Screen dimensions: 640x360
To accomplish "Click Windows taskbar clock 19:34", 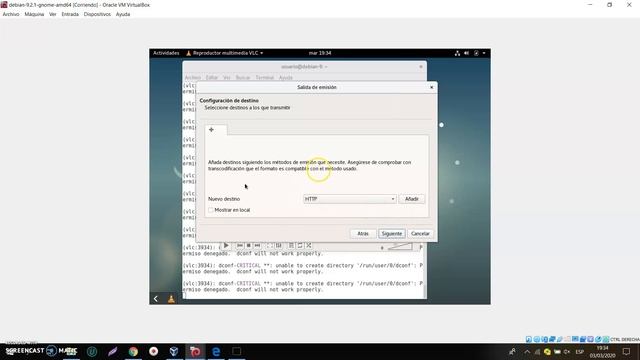I will pyautogui.click(x=602, y=351).
